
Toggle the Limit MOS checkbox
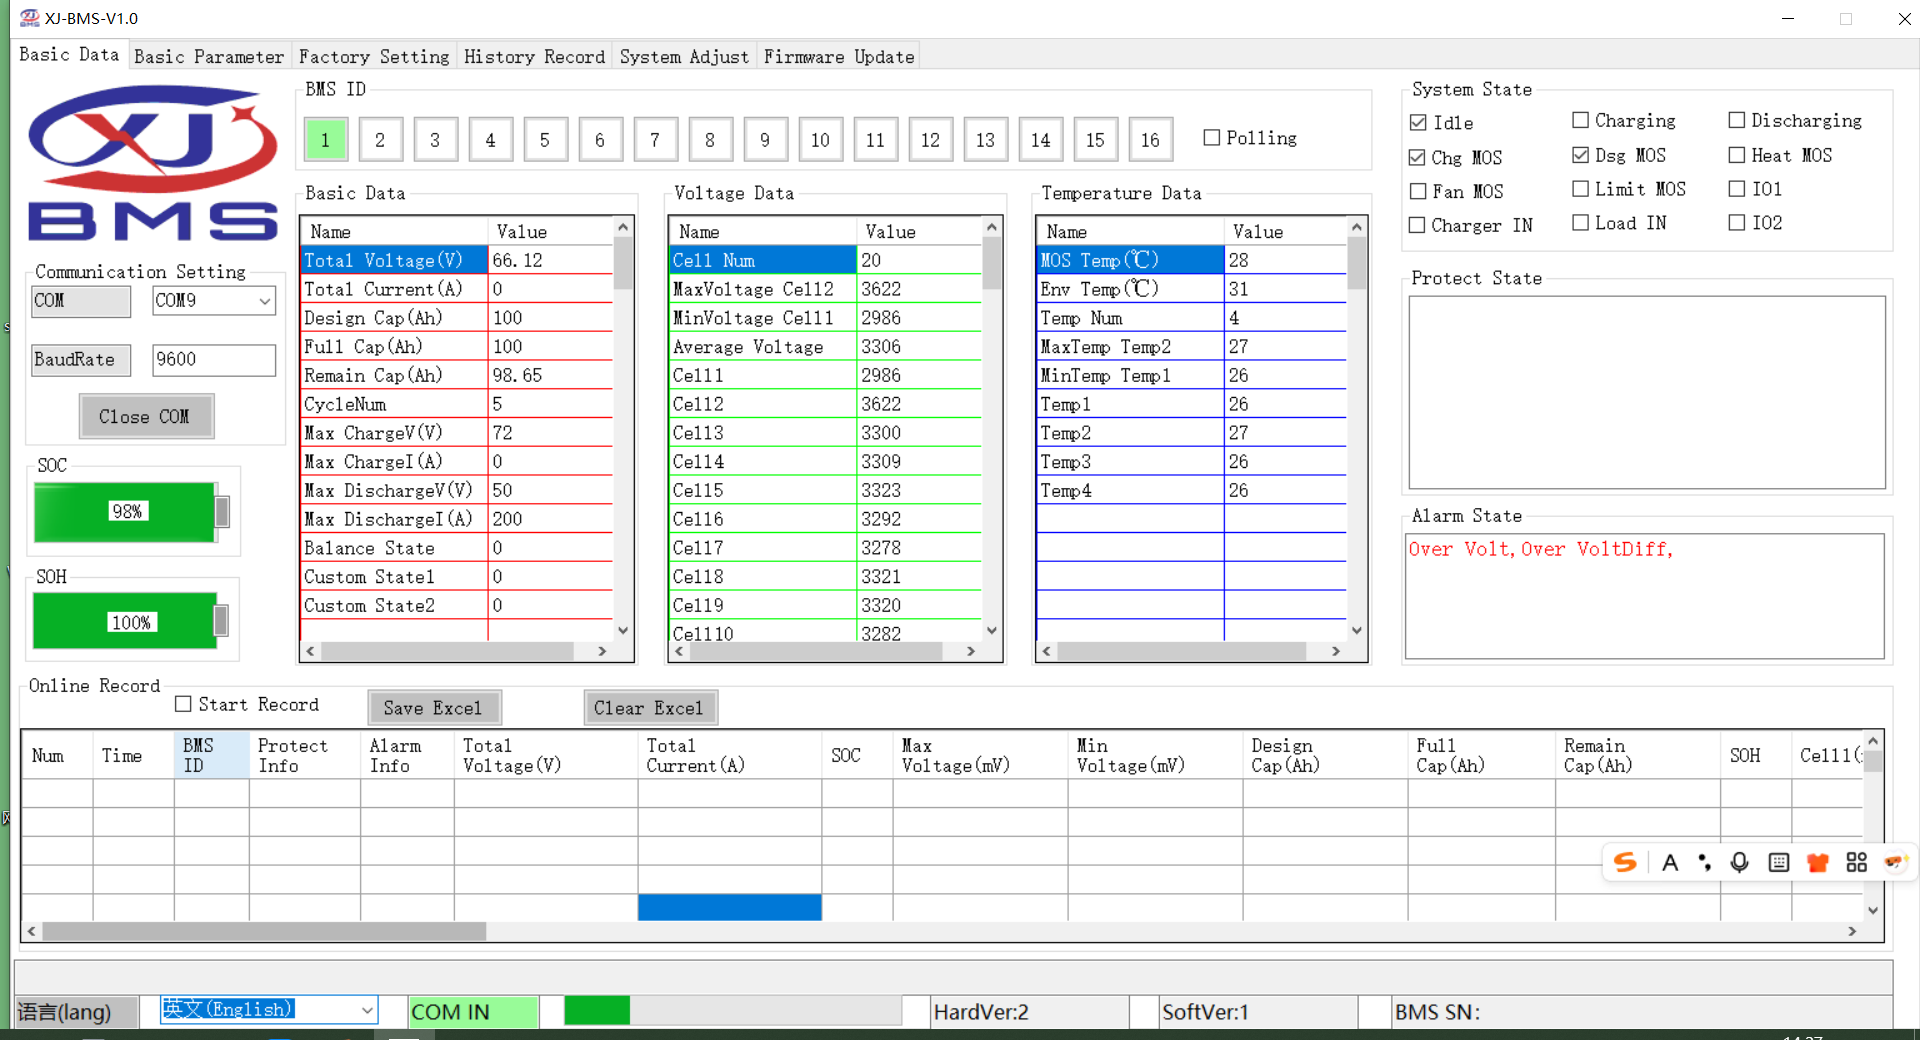coord(1581,188)
